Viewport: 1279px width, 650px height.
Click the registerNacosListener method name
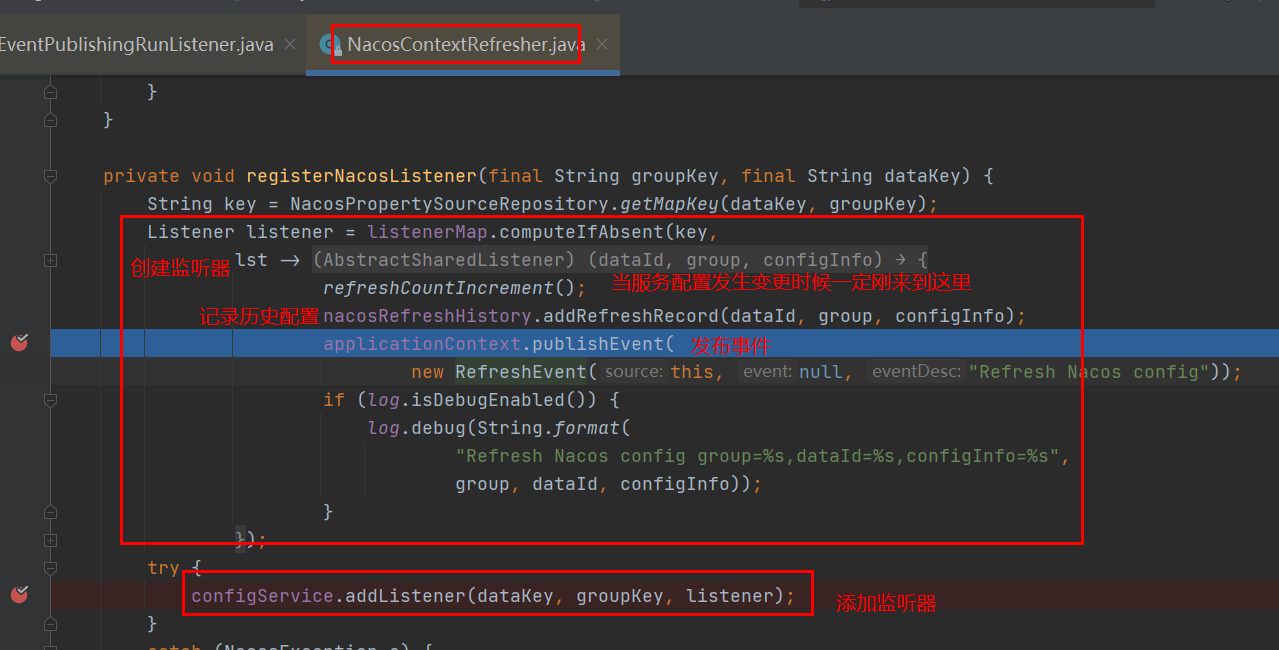(361, 176)
